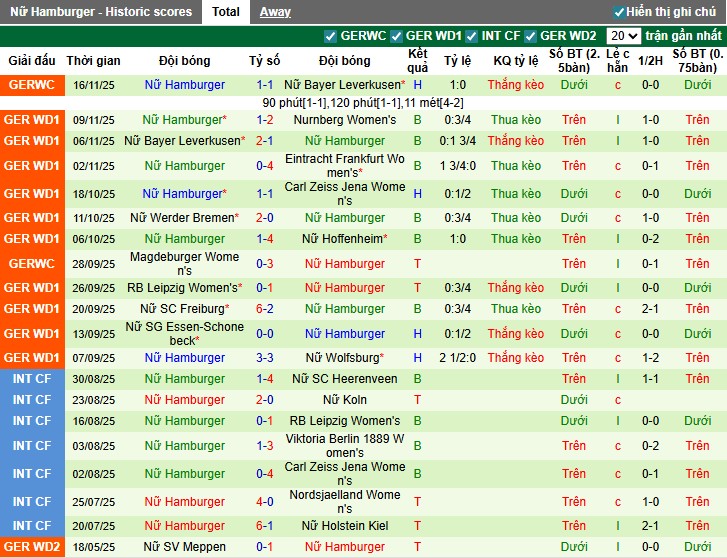Screen dimensions: 727x558
Task: Select the Total tab
Action: point(225,12)
